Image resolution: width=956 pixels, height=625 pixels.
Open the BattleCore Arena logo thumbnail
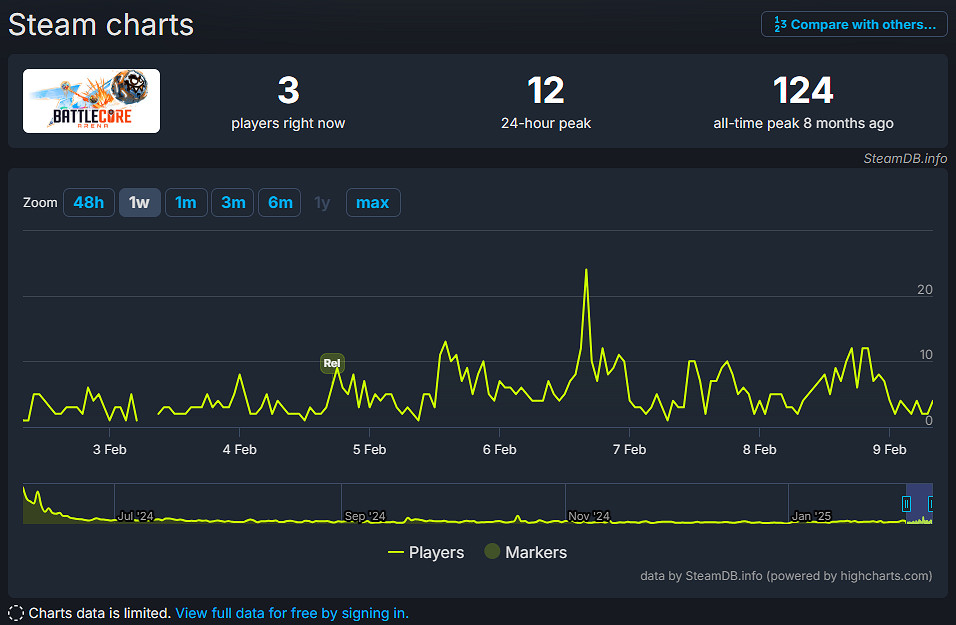tap(91, 101)
